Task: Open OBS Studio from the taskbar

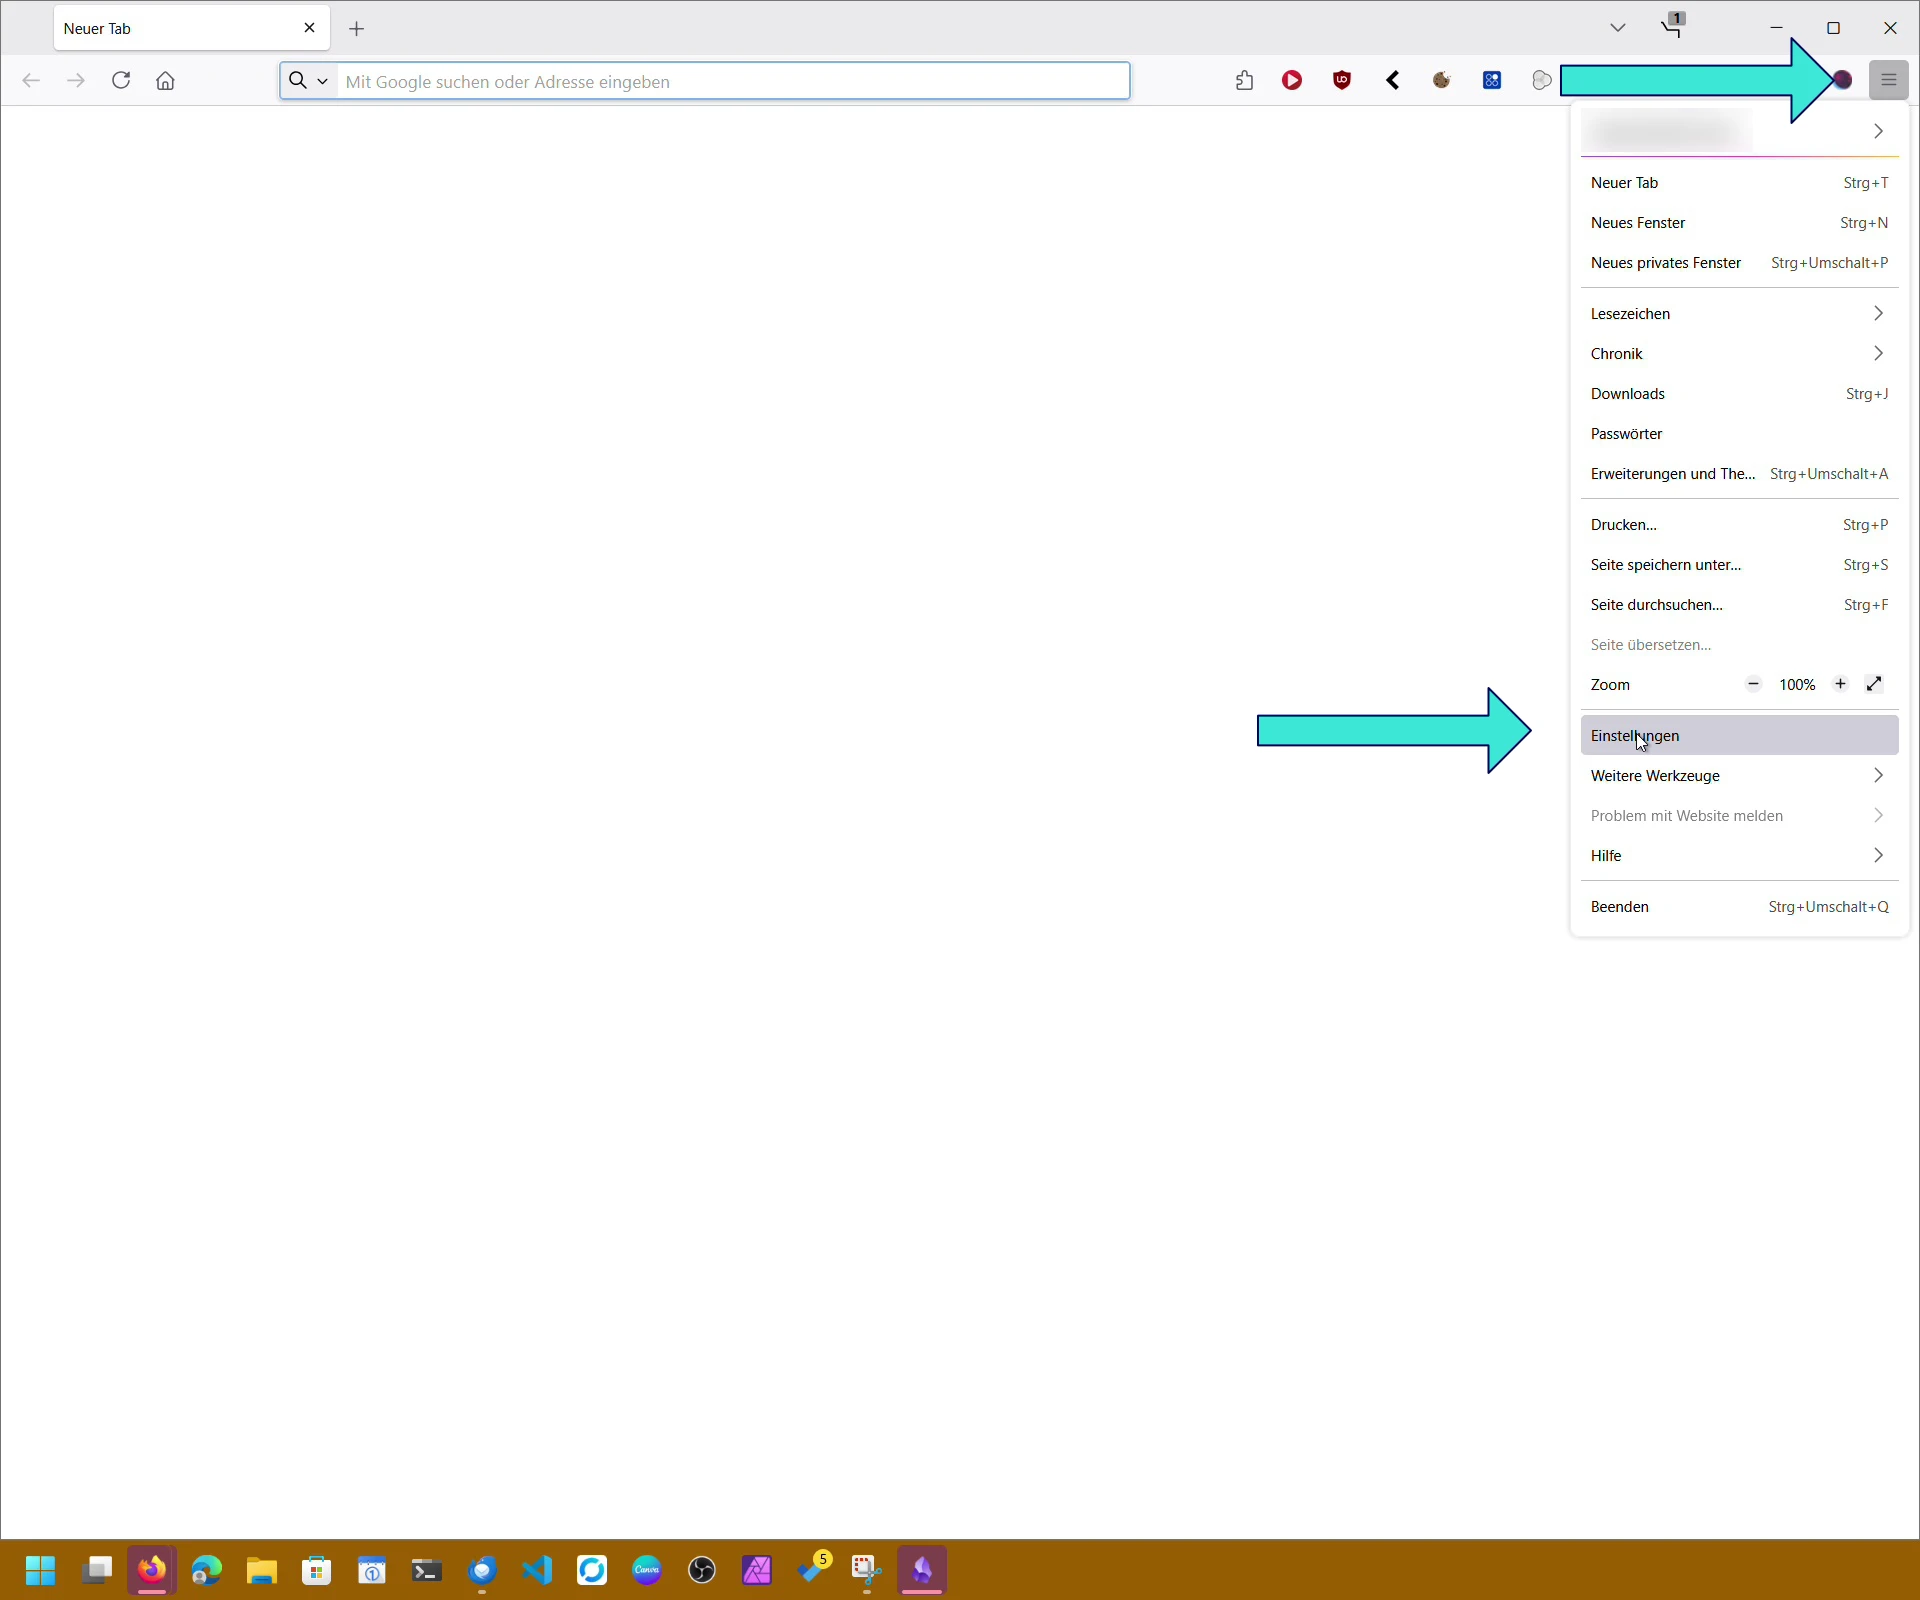Action: [x=702, y=1571]
